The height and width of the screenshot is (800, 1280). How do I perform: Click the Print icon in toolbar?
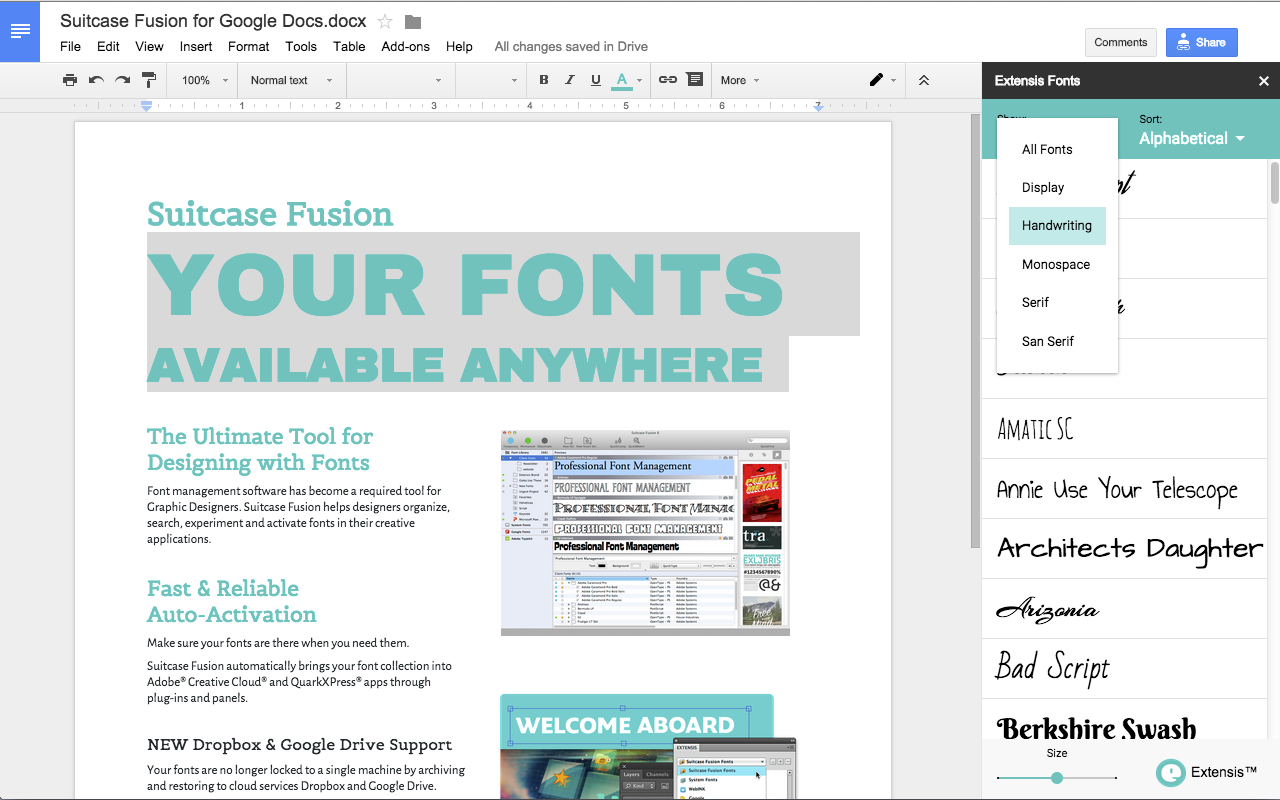click(69, 80)
